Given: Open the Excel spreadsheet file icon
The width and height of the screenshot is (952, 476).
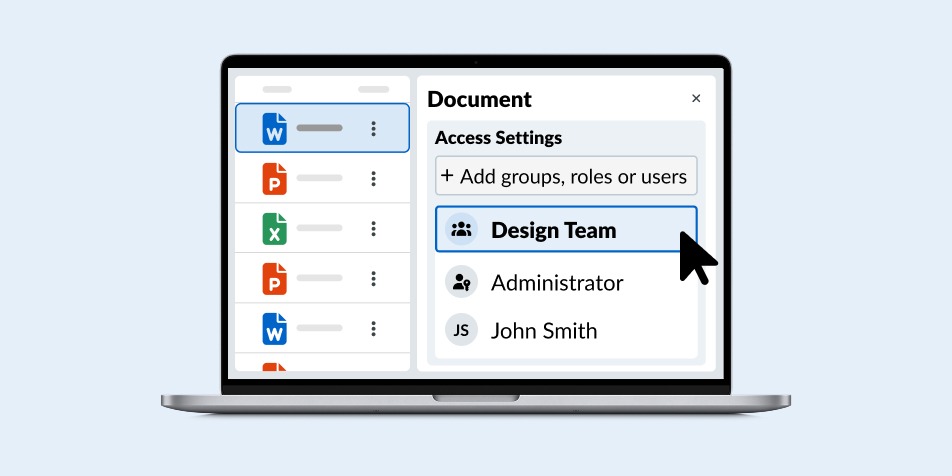Looking at the screenshot, I should [274, 229].
